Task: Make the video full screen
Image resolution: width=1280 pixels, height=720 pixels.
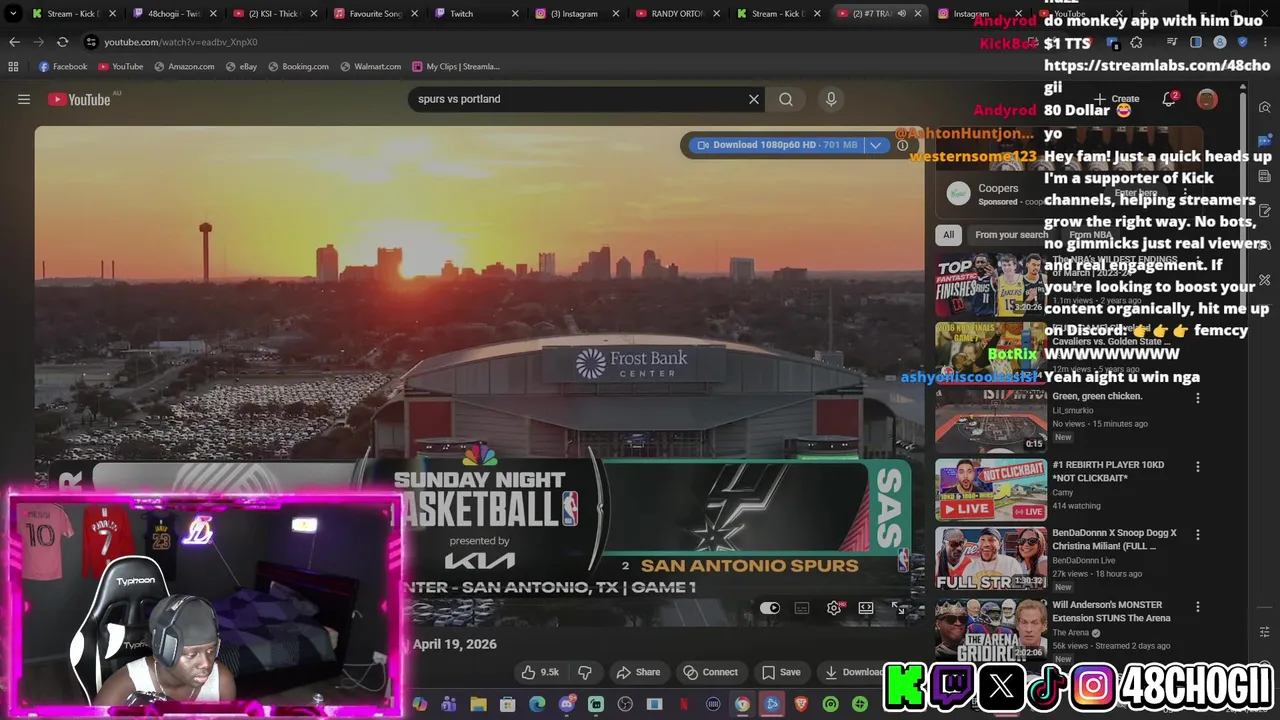Action: (898, 608)
